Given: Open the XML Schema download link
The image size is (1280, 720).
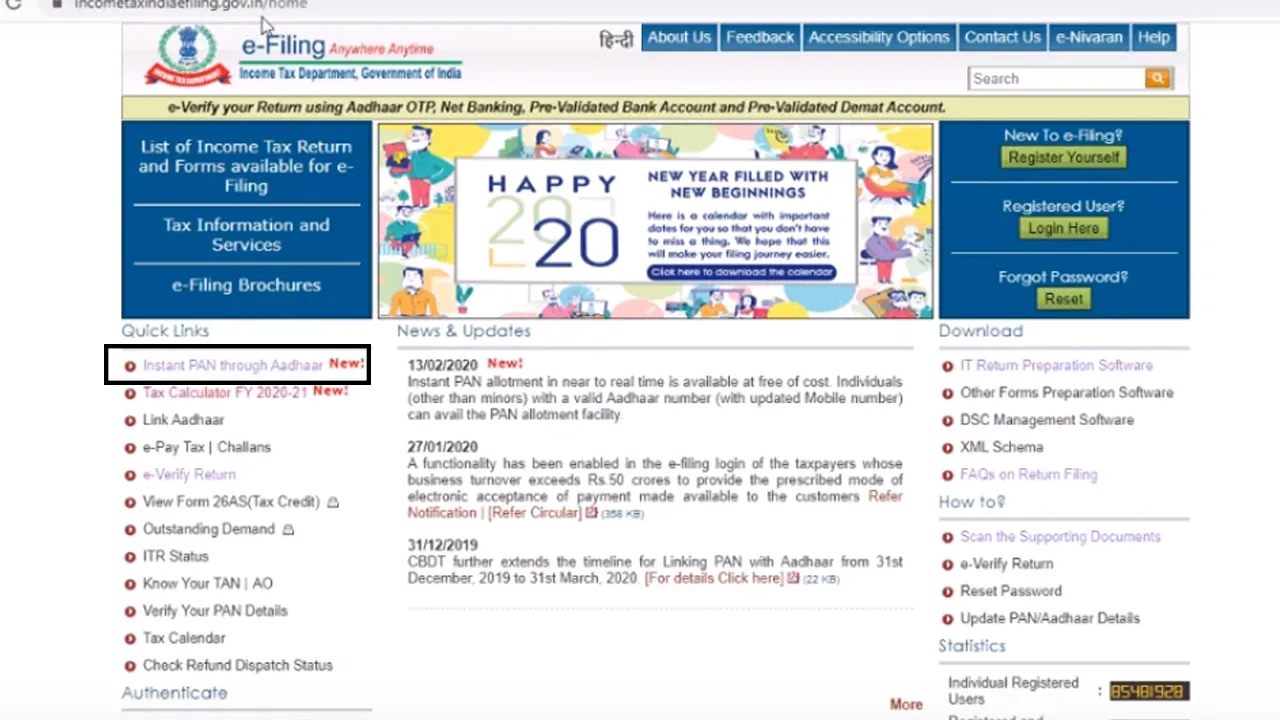Looking at the screenshot, I should pyautogui.click(x=1001, y=447).
